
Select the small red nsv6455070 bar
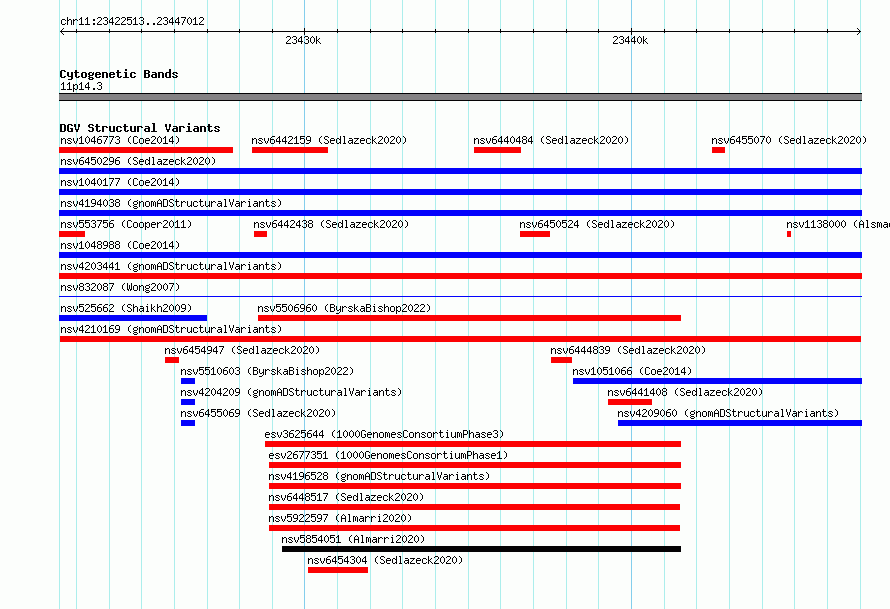pos(719,150)
